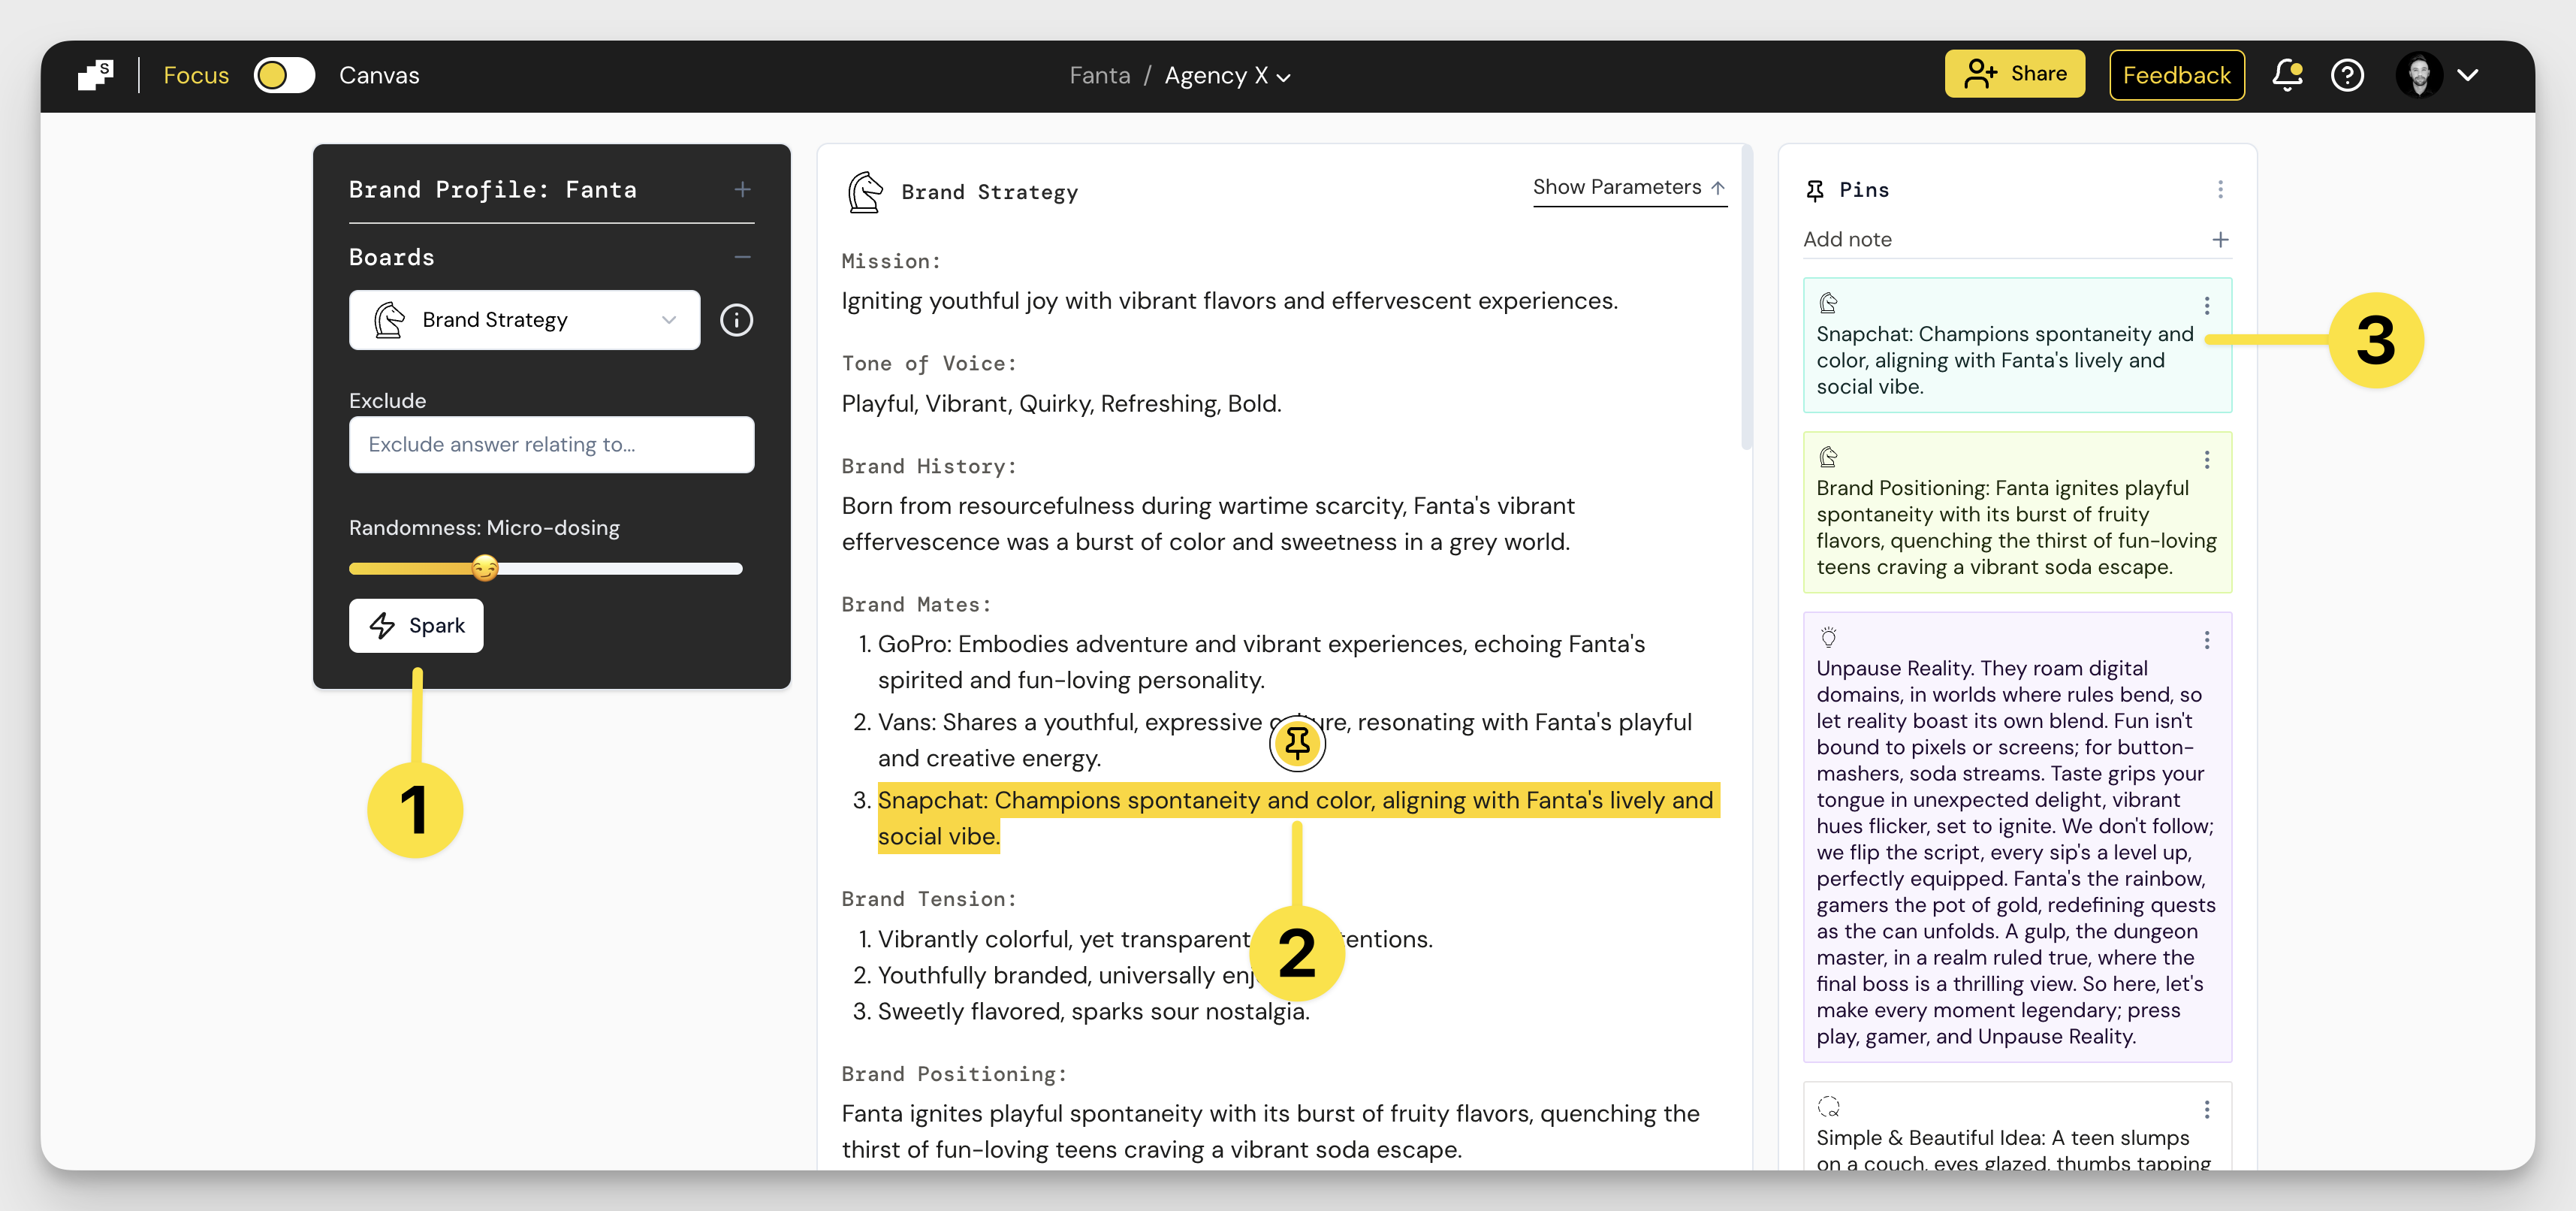This screenshot has width=2576, height=1211.
Task: Open options for Brand Positioning pin
Action: point(2207,459)
